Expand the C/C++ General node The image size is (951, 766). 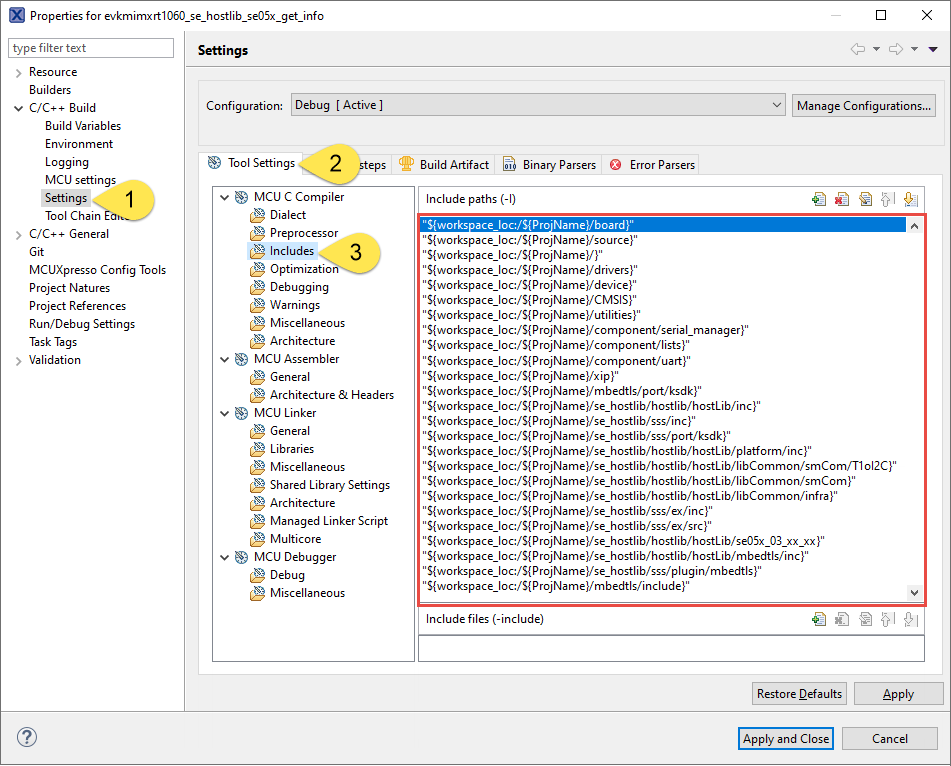pyautogui.click(x=18, y=235)
